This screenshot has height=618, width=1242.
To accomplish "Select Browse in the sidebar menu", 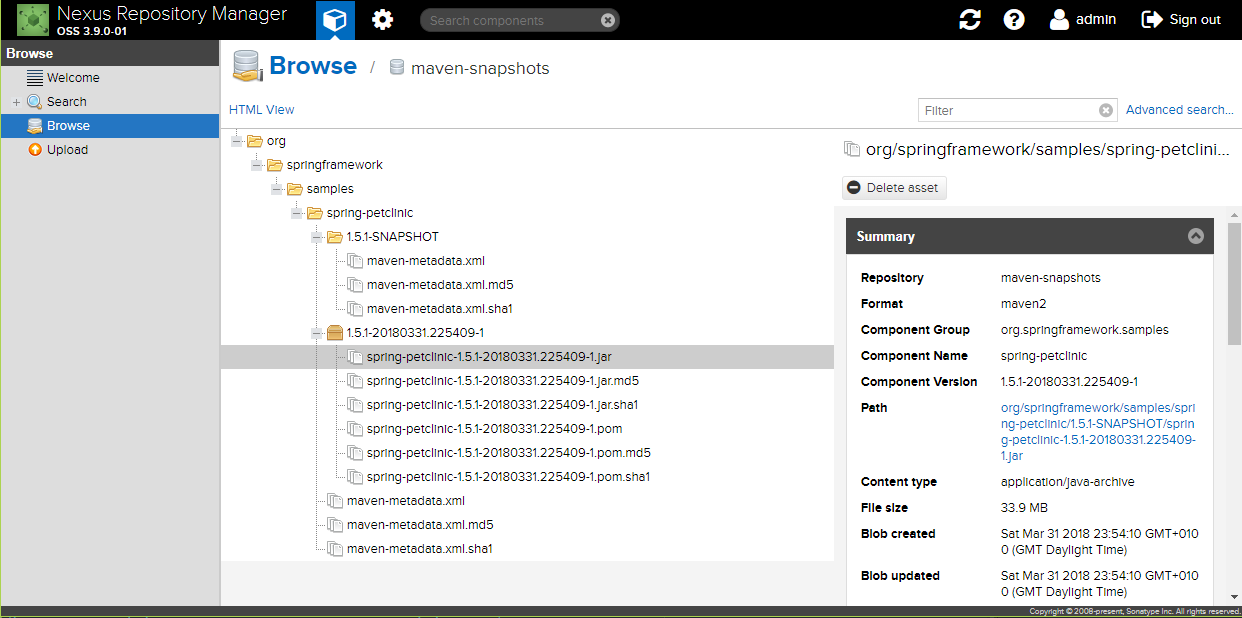I will click(x=110, y=125).
